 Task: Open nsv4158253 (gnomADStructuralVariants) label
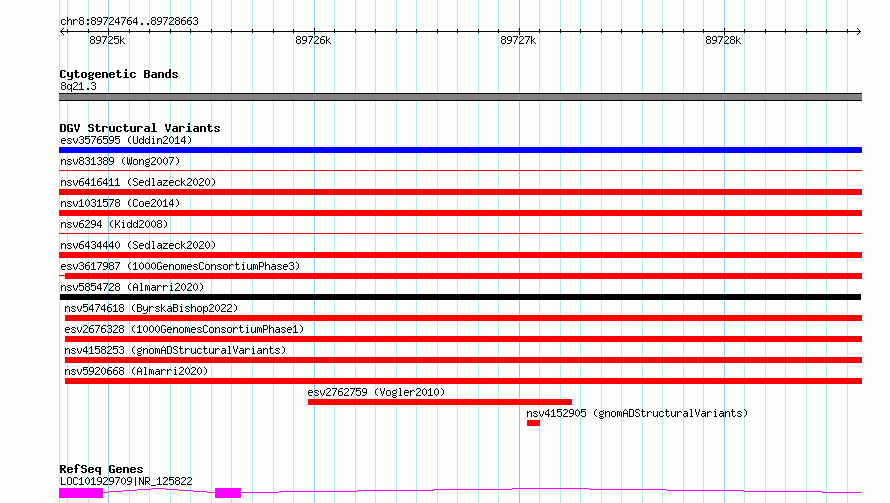click(x=175, y=350)
